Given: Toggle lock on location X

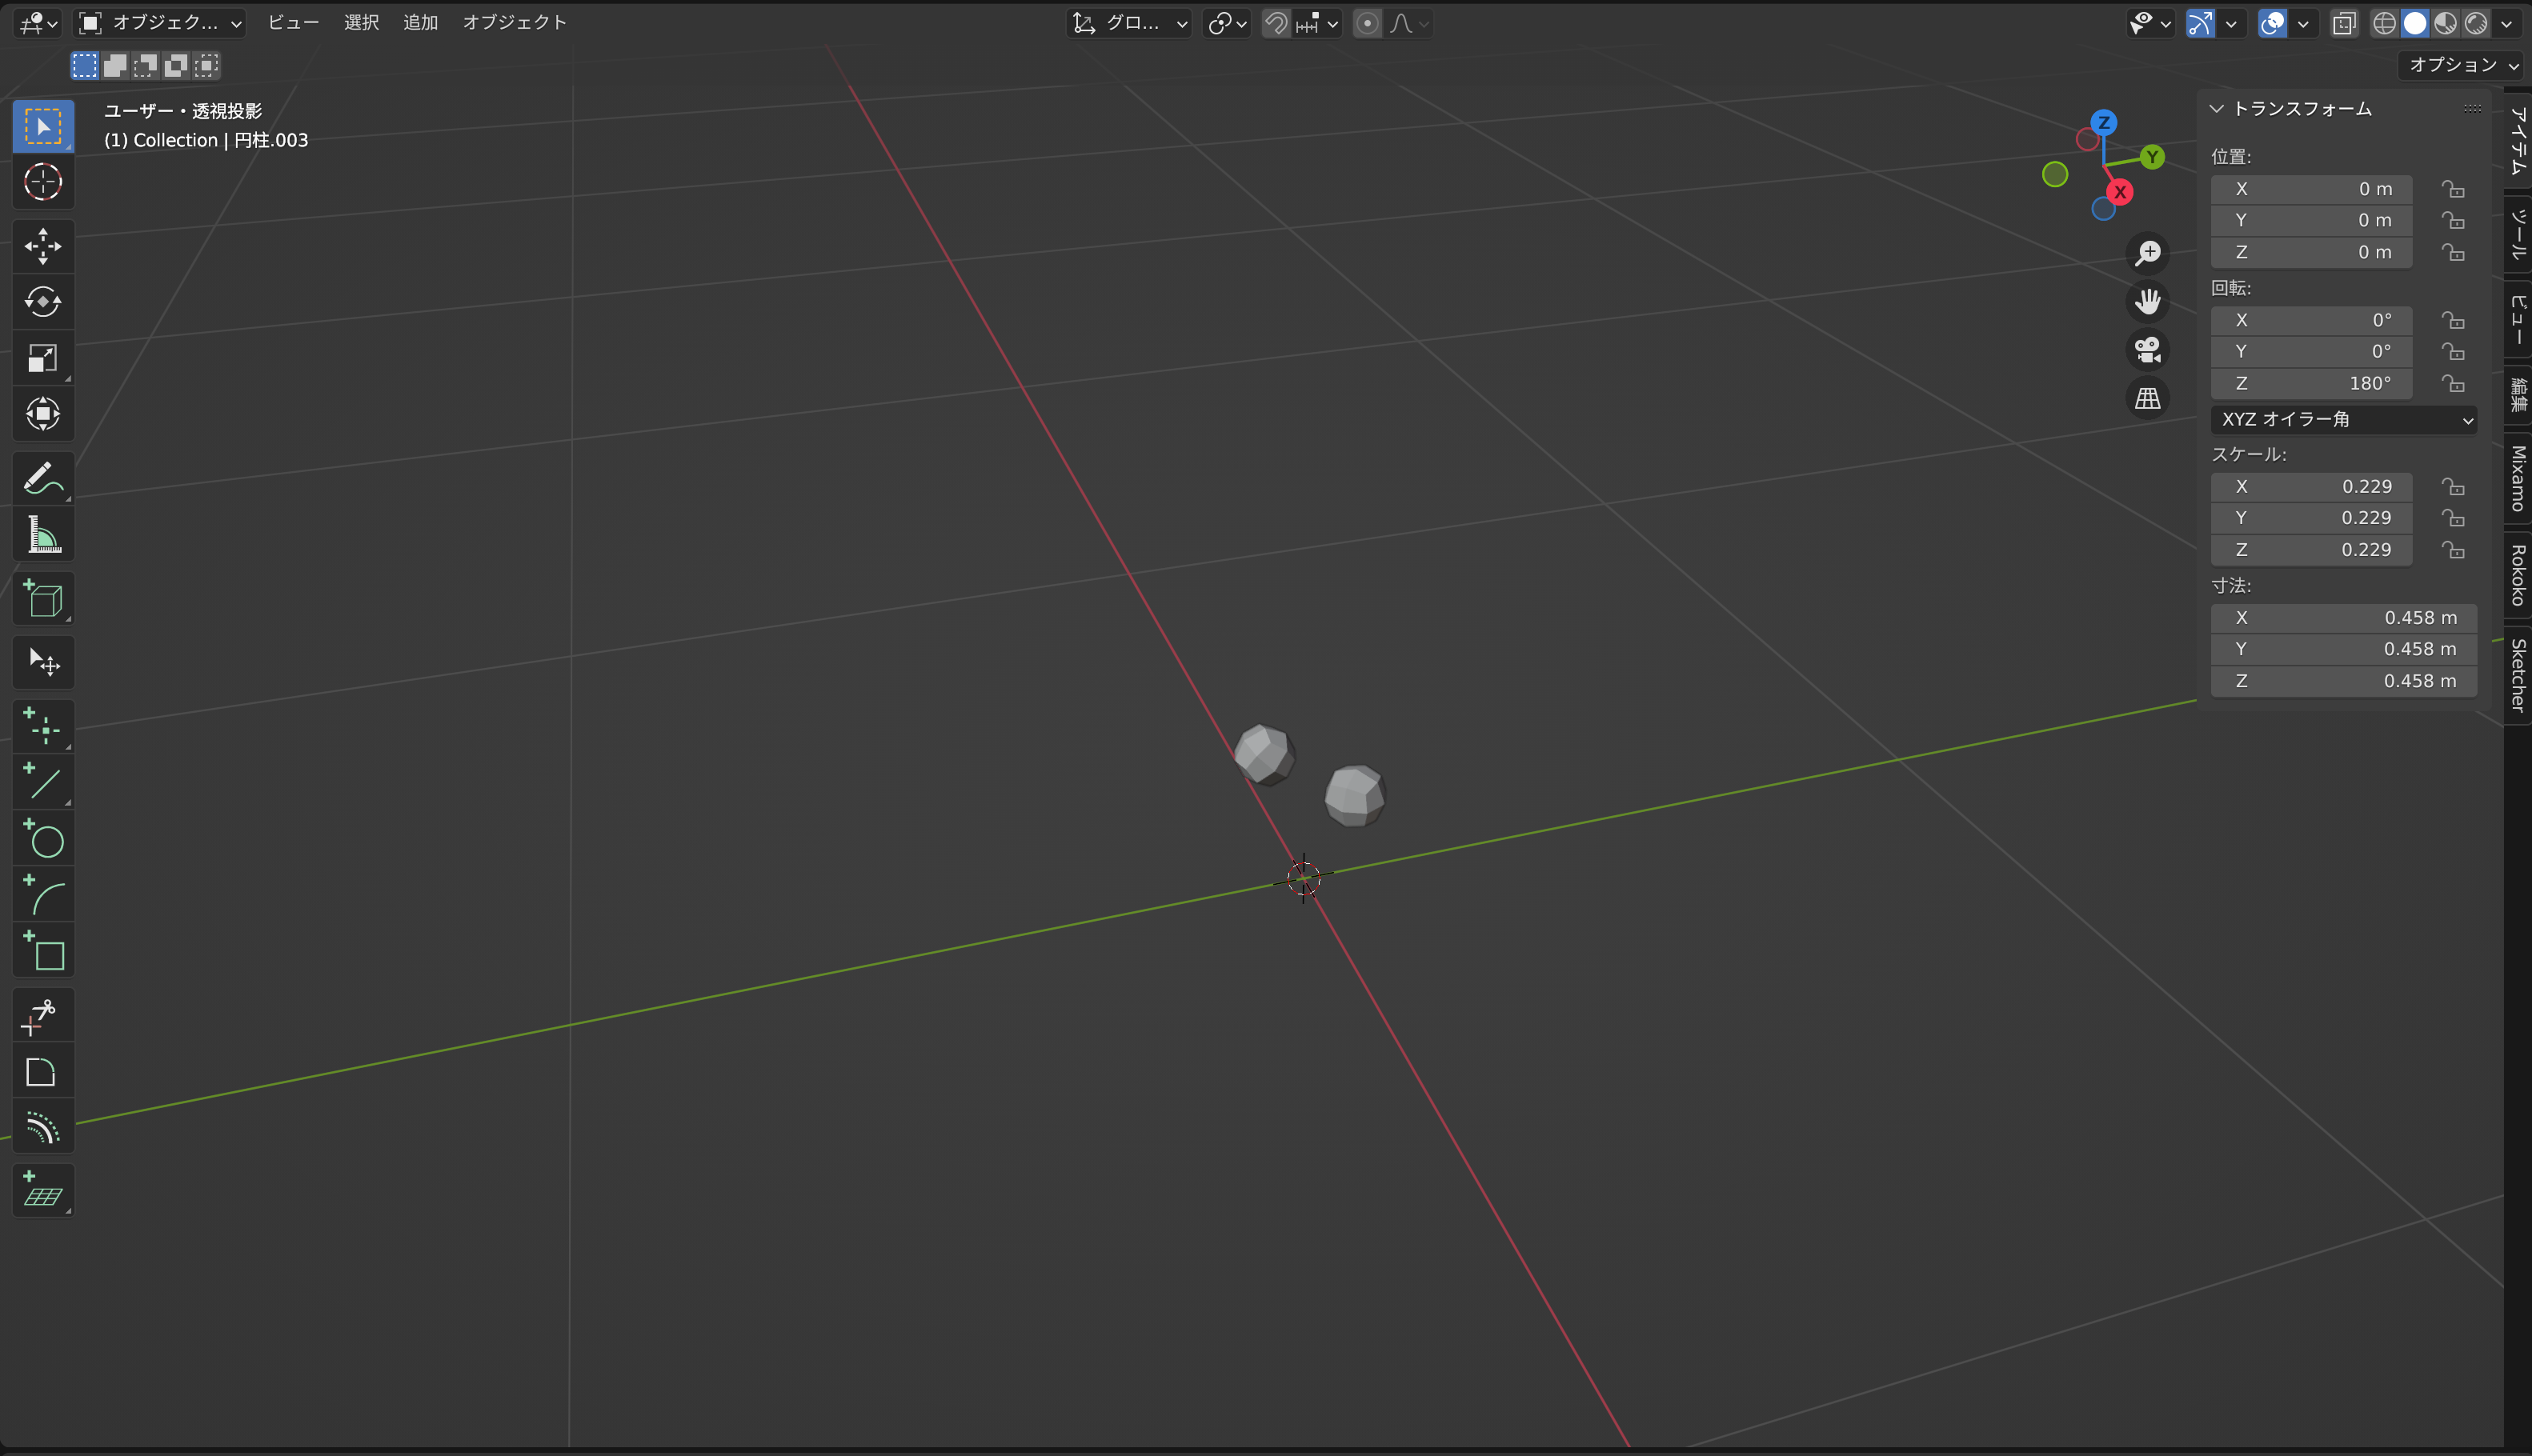Looking at the screenshot, I should coord(2453,189).
